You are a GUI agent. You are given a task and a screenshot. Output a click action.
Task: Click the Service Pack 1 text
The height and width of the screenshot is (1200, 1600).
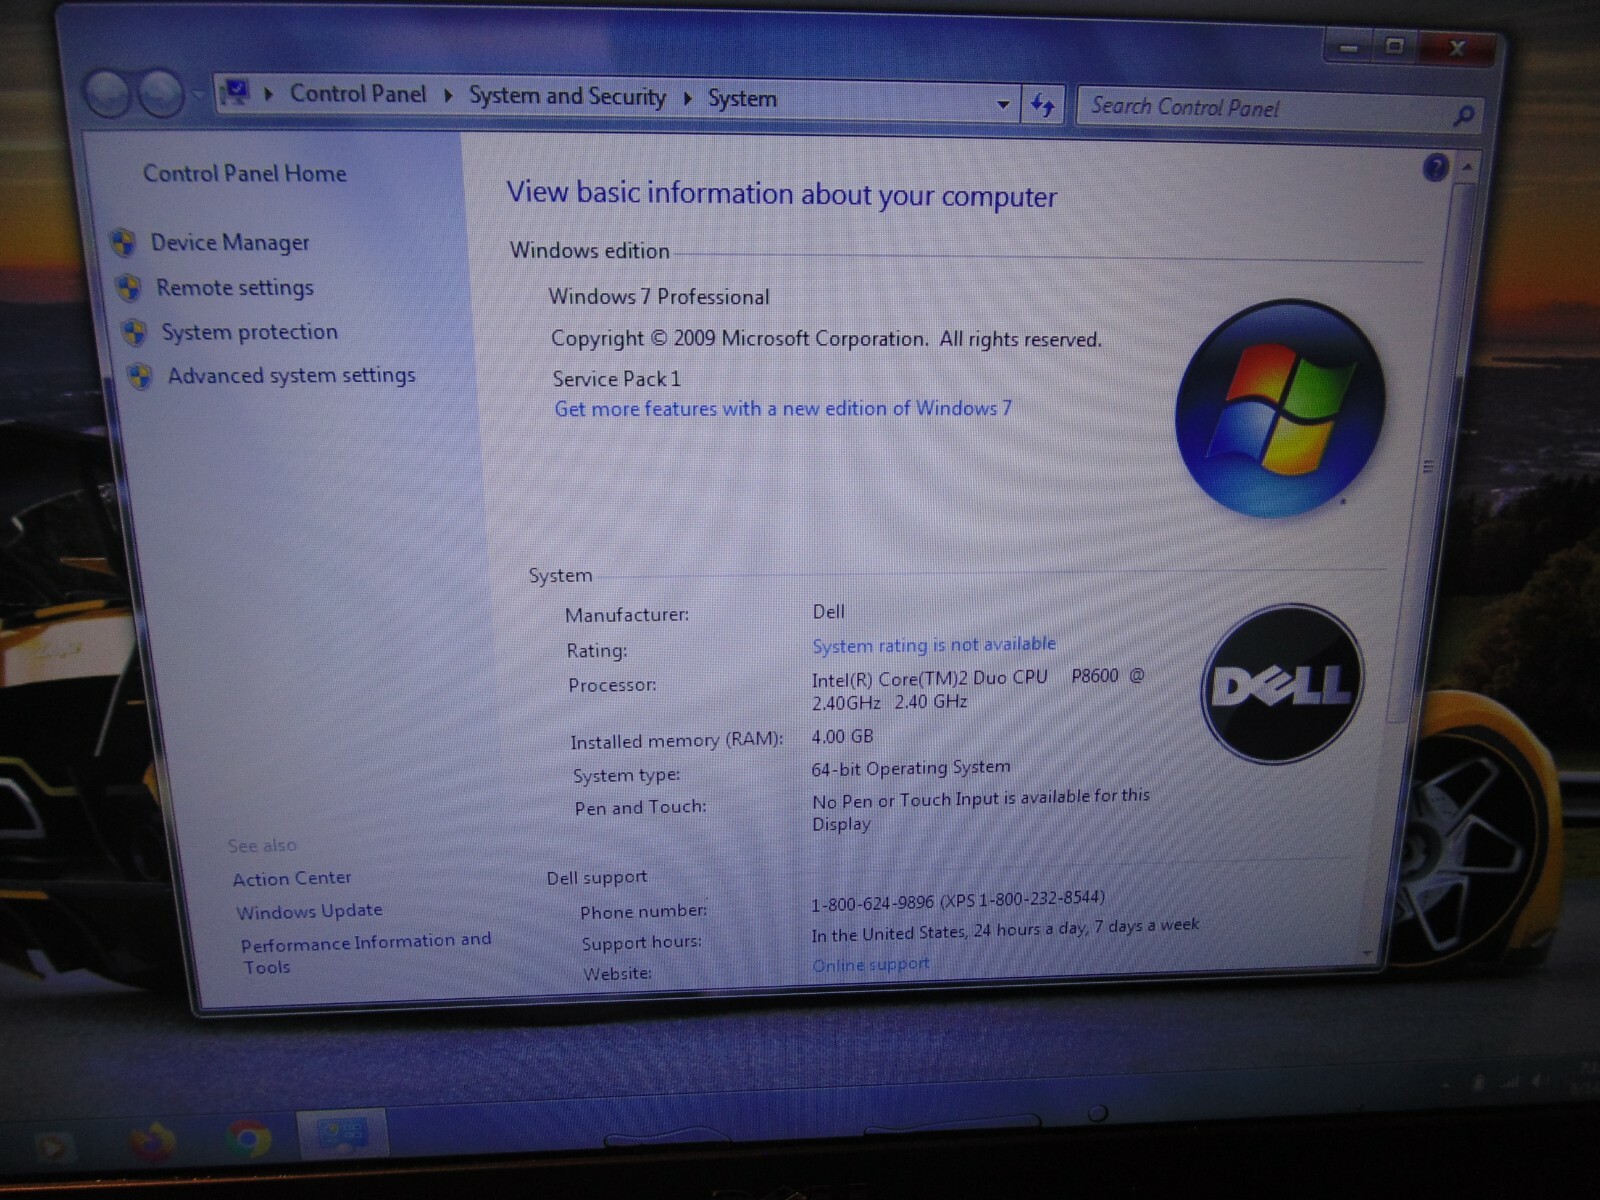(x=616, y=379)
